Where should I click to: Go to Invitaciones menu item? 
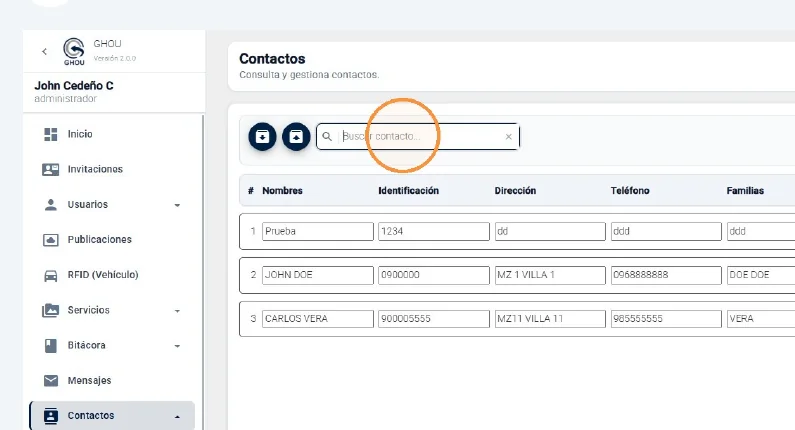coord(95,169)
